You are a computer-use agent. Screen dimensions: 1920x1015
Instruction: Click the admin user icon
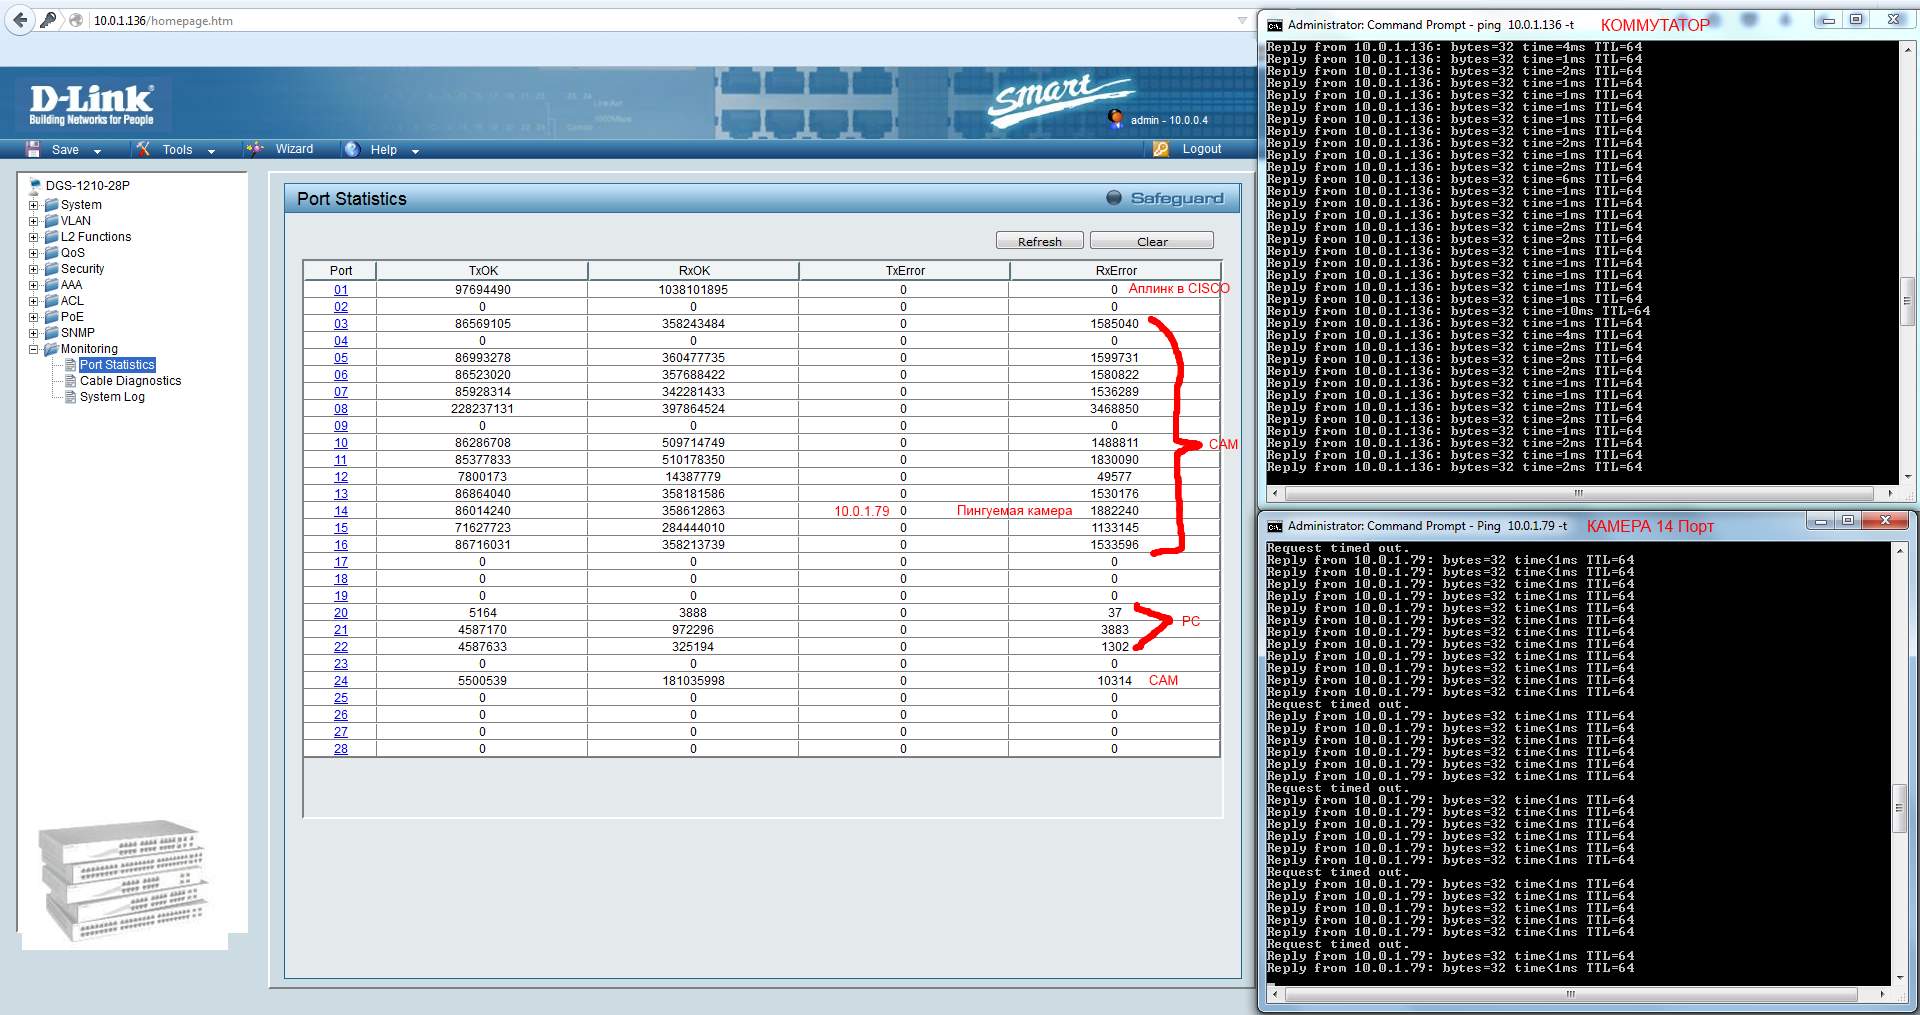coord(1116,119)
